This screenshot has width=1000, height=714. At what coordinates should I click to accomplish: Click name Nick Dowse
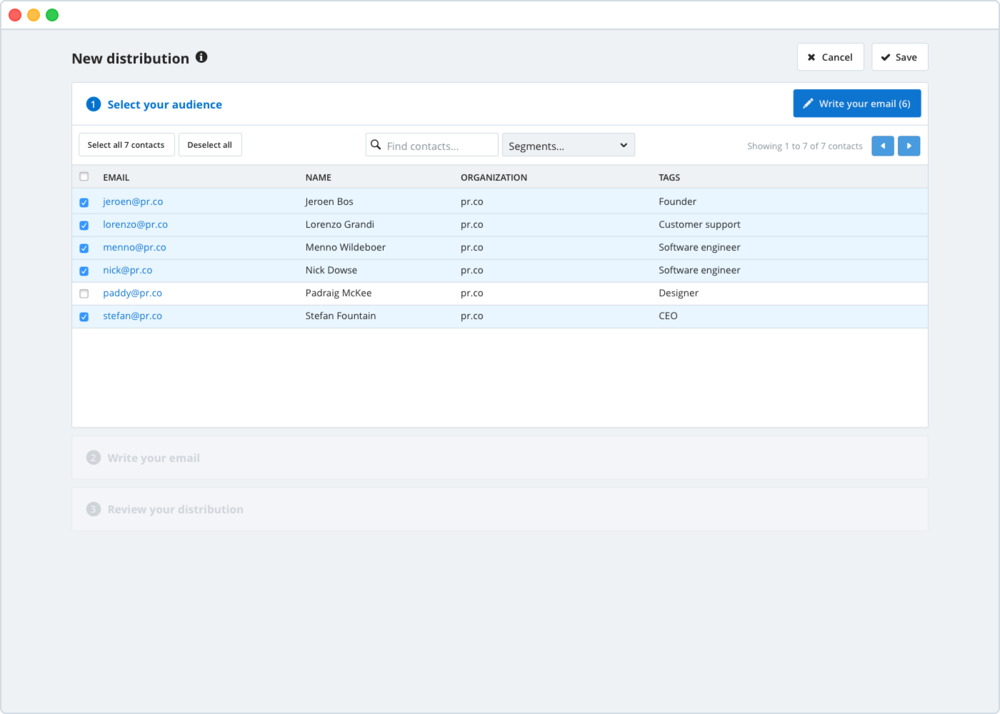pyautogui.click(x=331, y=270)
